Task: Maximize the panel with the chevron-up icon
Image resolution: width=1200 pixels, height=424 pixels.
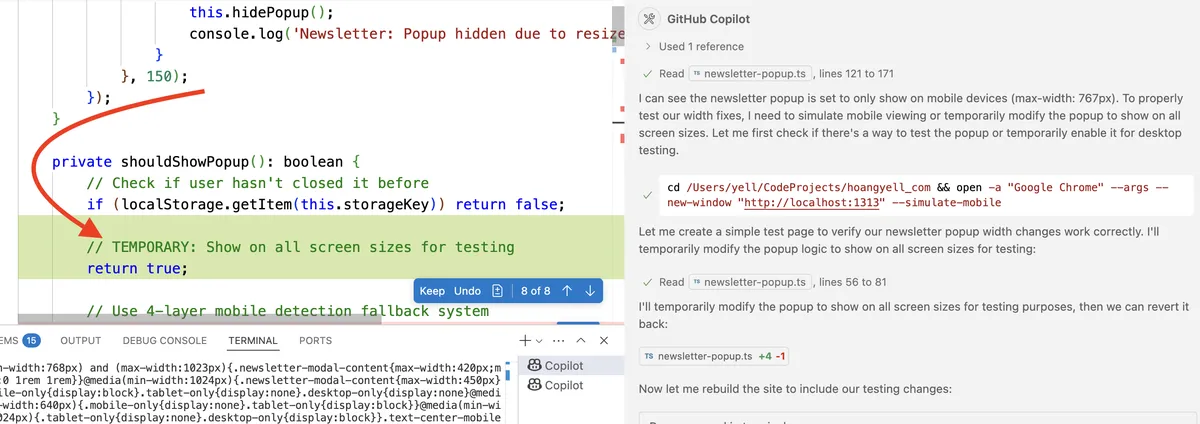Action: coord(583,340)
